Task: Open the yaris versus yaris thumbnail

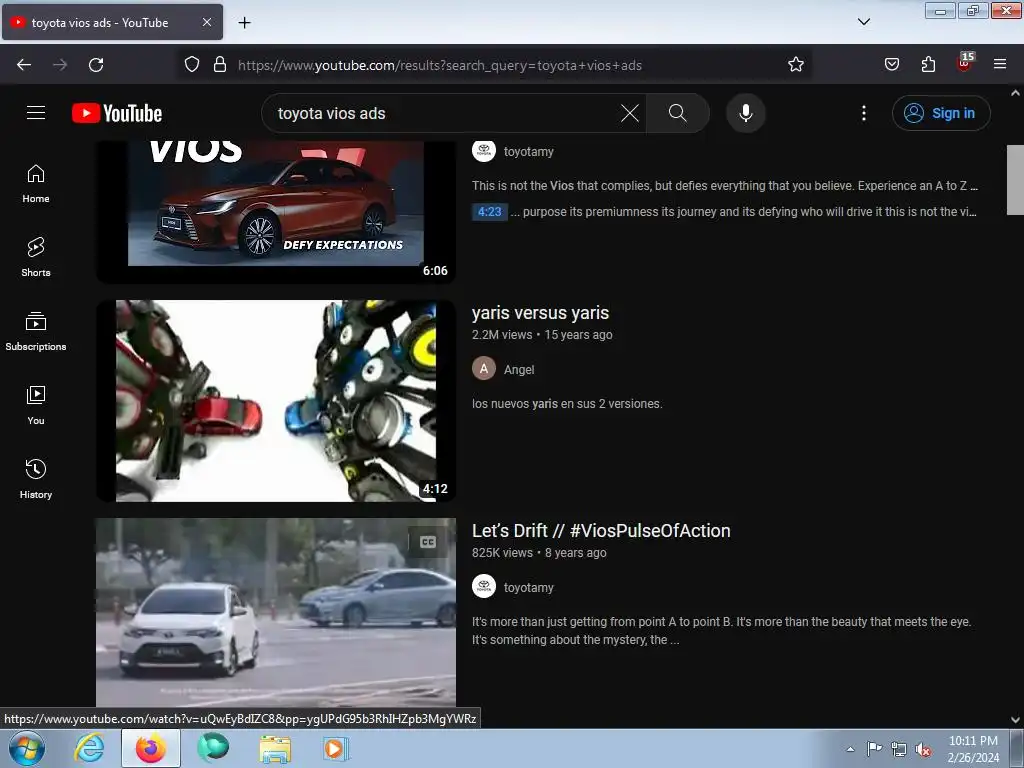Action: [x=276, y=401]
